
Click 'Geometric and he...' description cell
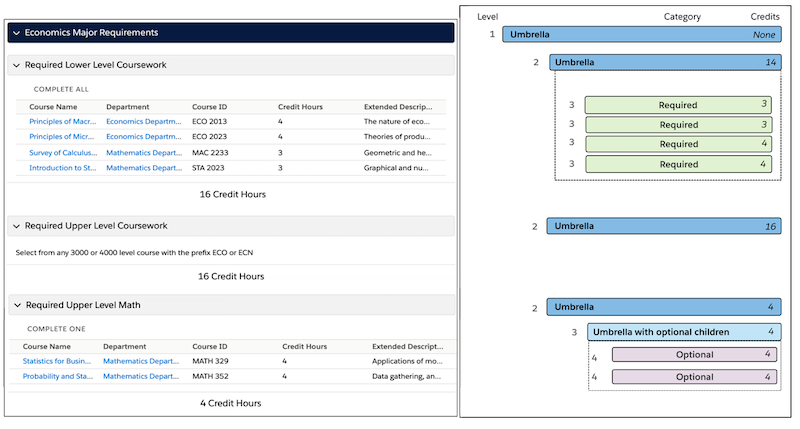[x=398, y=153]
